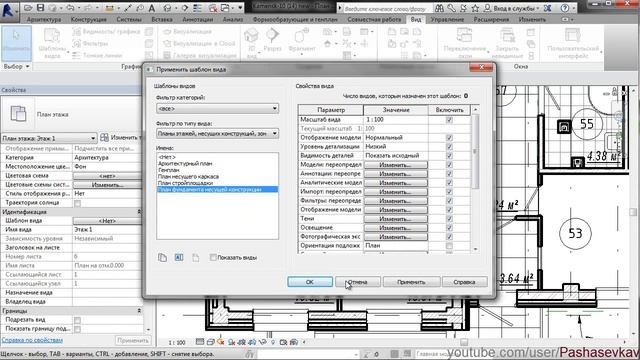The image size is (640, 360).
Task: Toggle the Включить checkbox for Тени
Action: 449,218
